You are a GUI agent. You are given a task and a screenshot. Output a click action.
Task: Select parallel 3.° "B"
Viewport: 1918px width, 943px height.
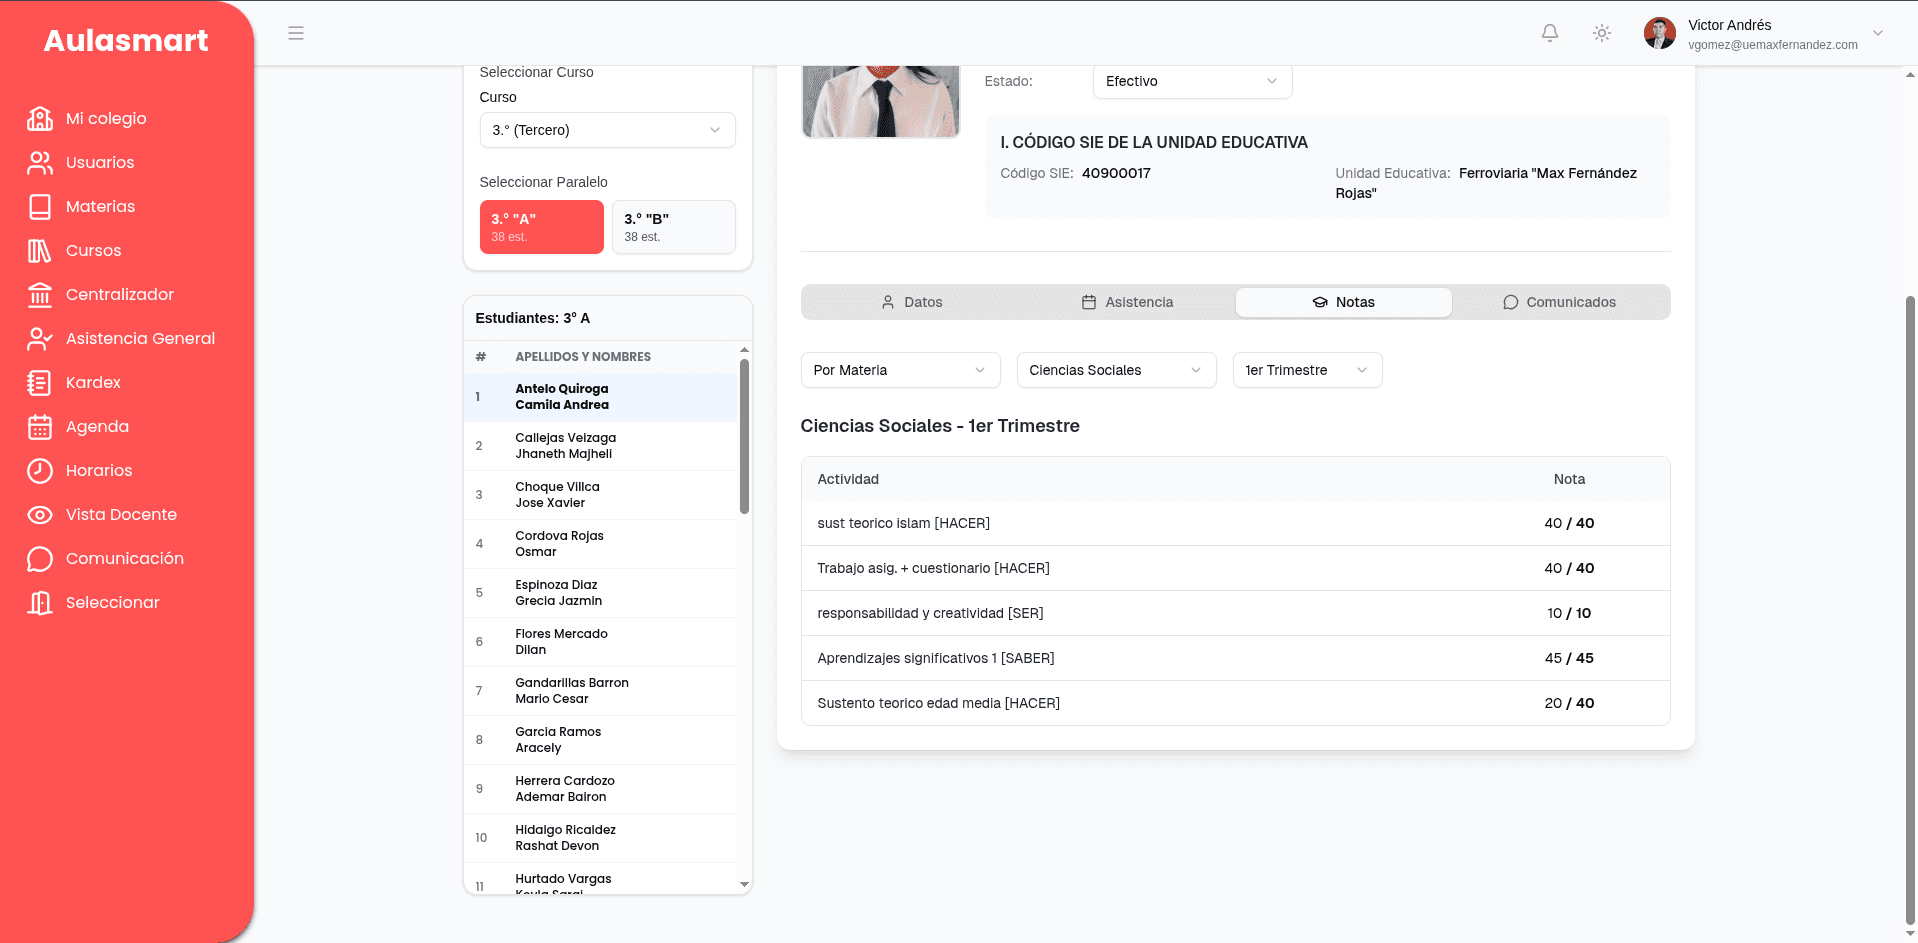[673, 227]
